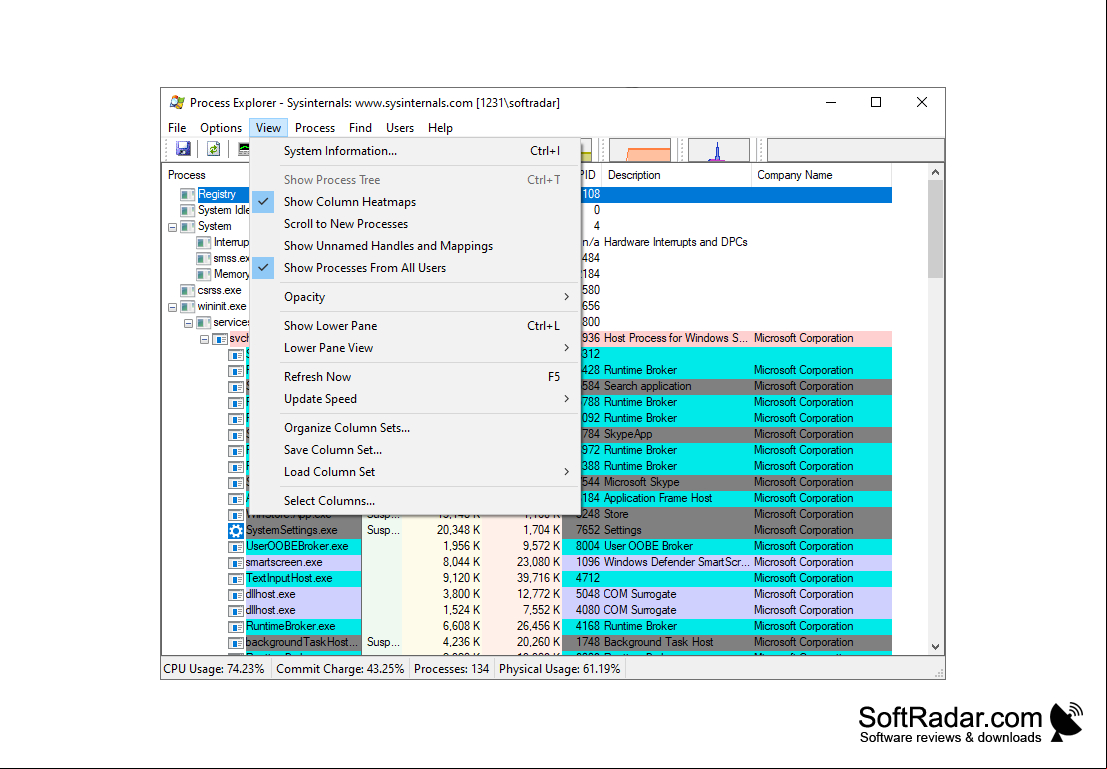Choose Refresh Now in the View menu
The width and height of the screenshot is (1107, 769).
pyautogui.click(x=414, y=377)
